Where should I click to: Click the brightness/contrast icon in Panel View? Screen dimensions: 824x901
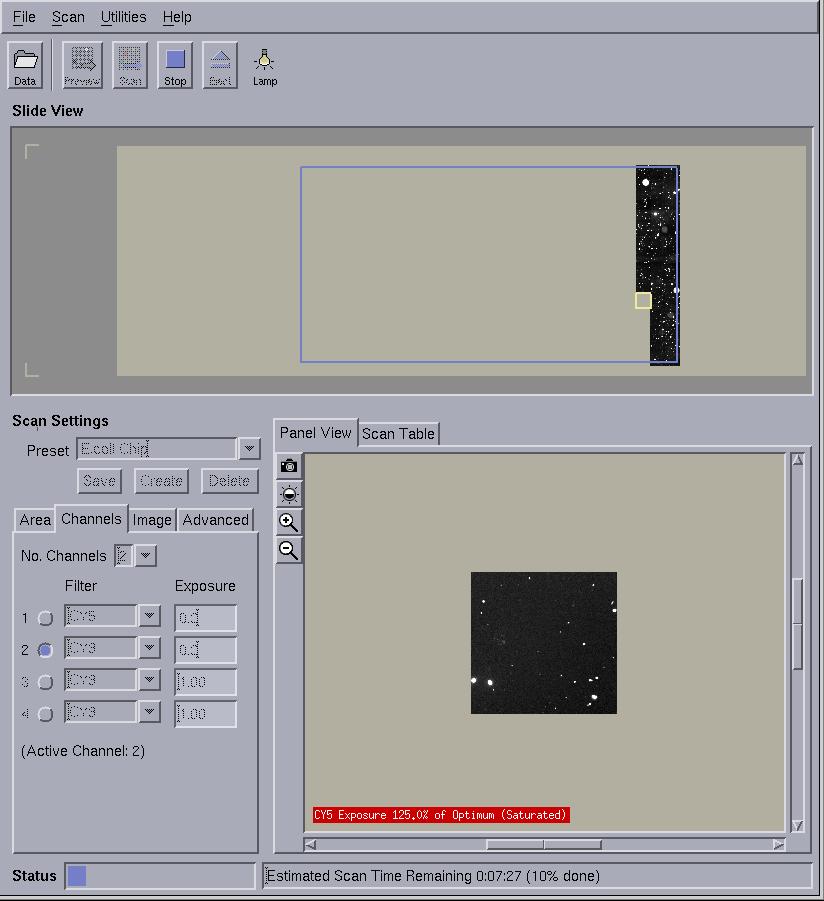pyautogui.click(x=289, y=494)
